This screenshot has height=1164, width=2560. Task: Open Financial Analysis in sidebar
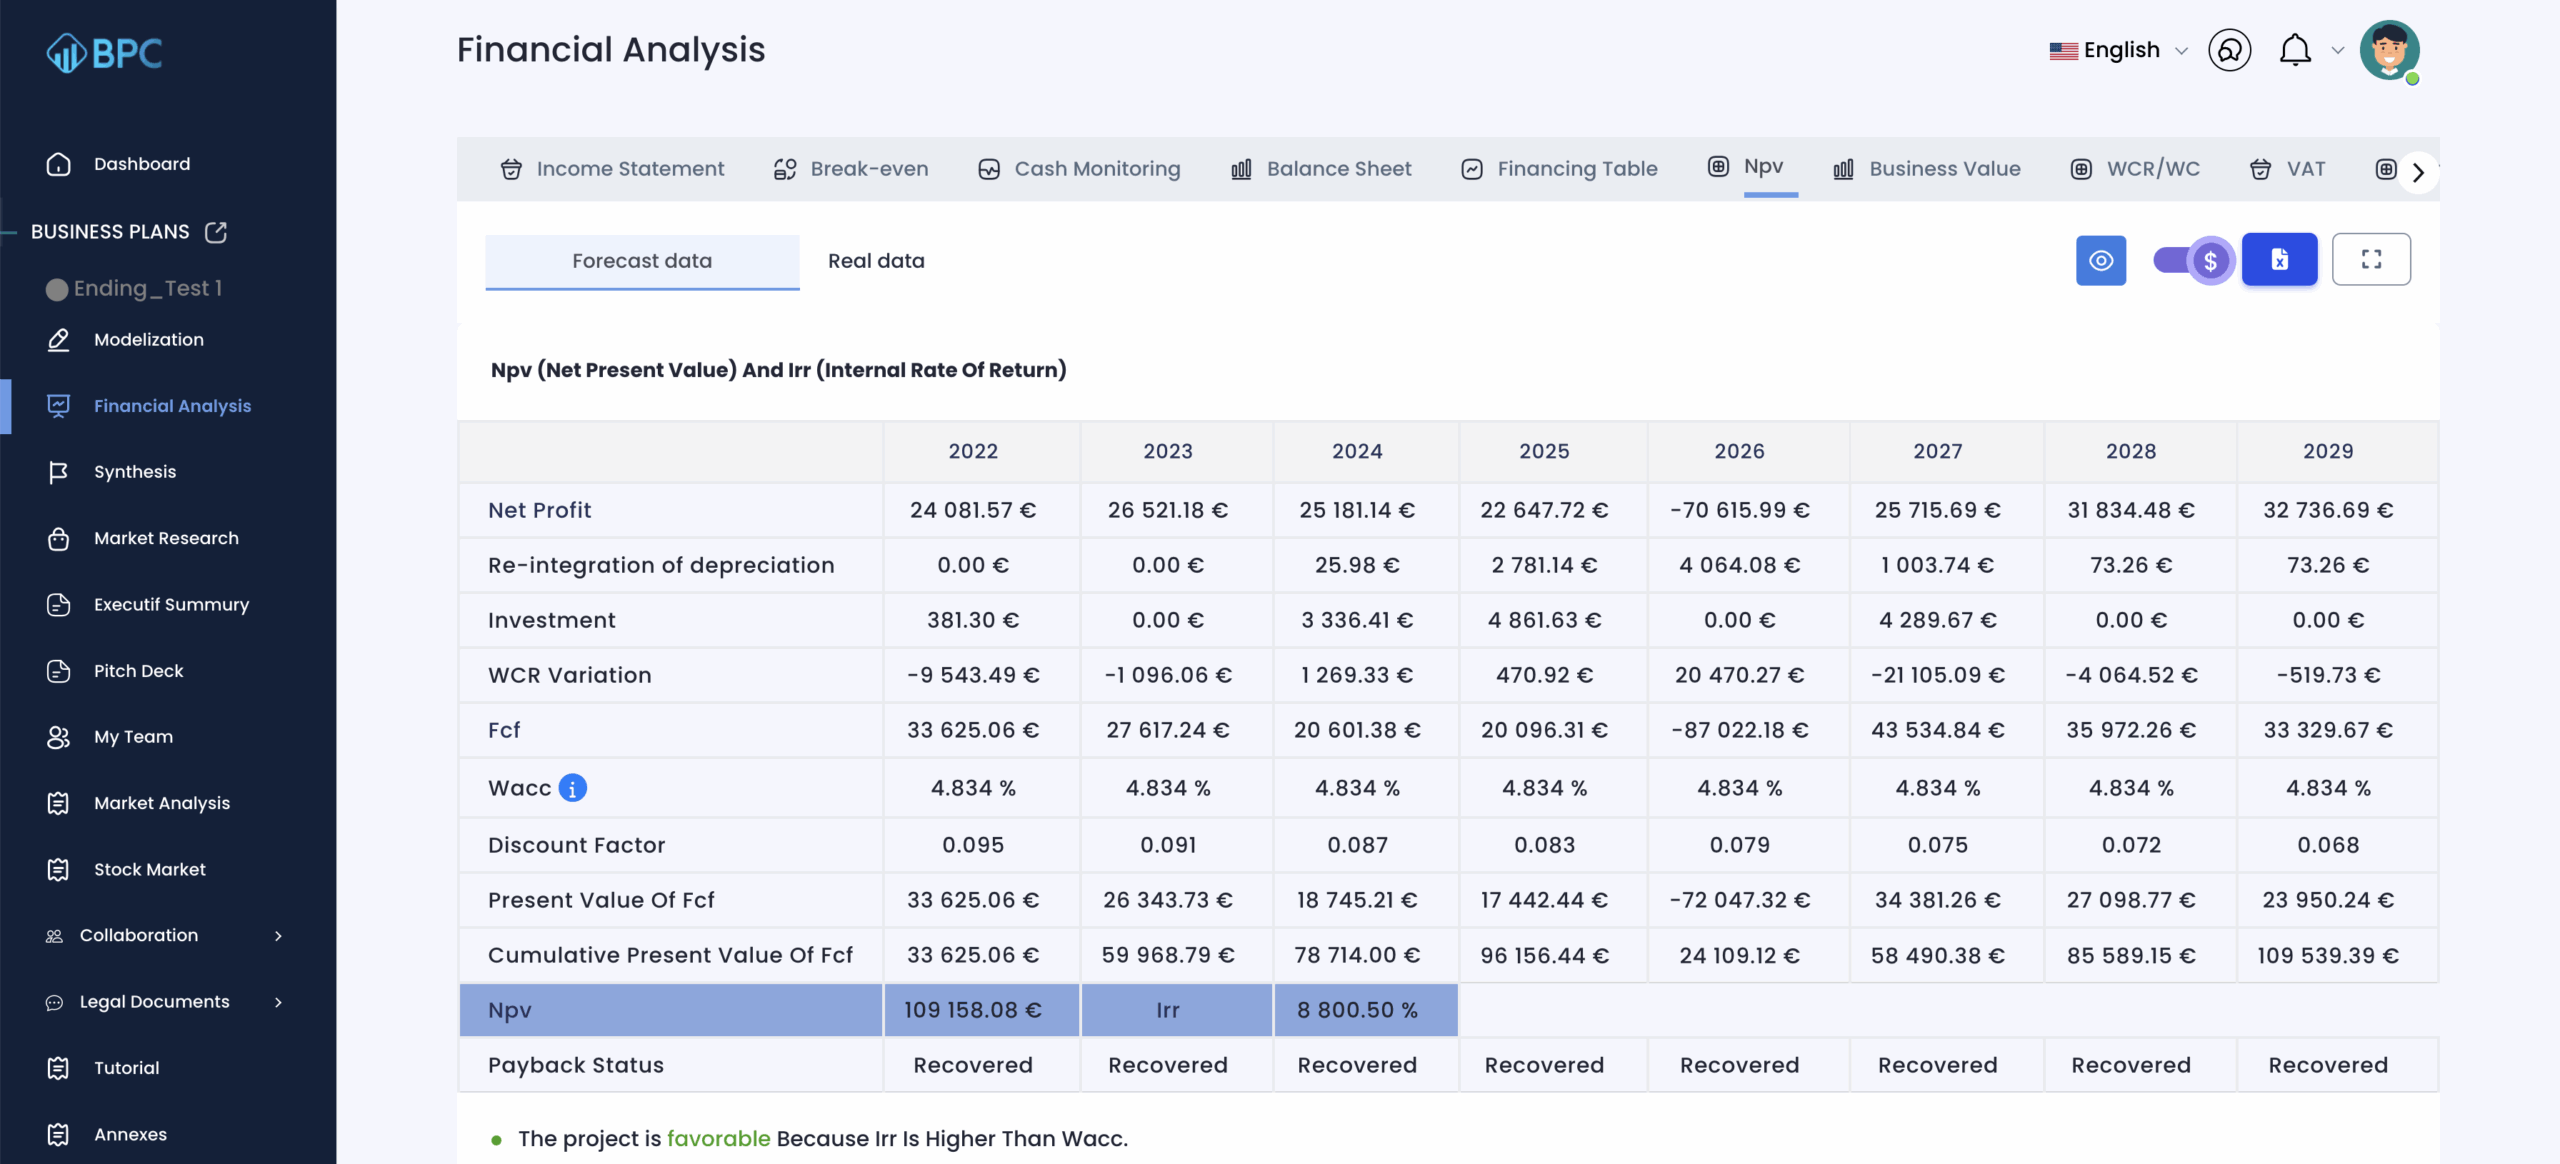(x=172, y=406)
